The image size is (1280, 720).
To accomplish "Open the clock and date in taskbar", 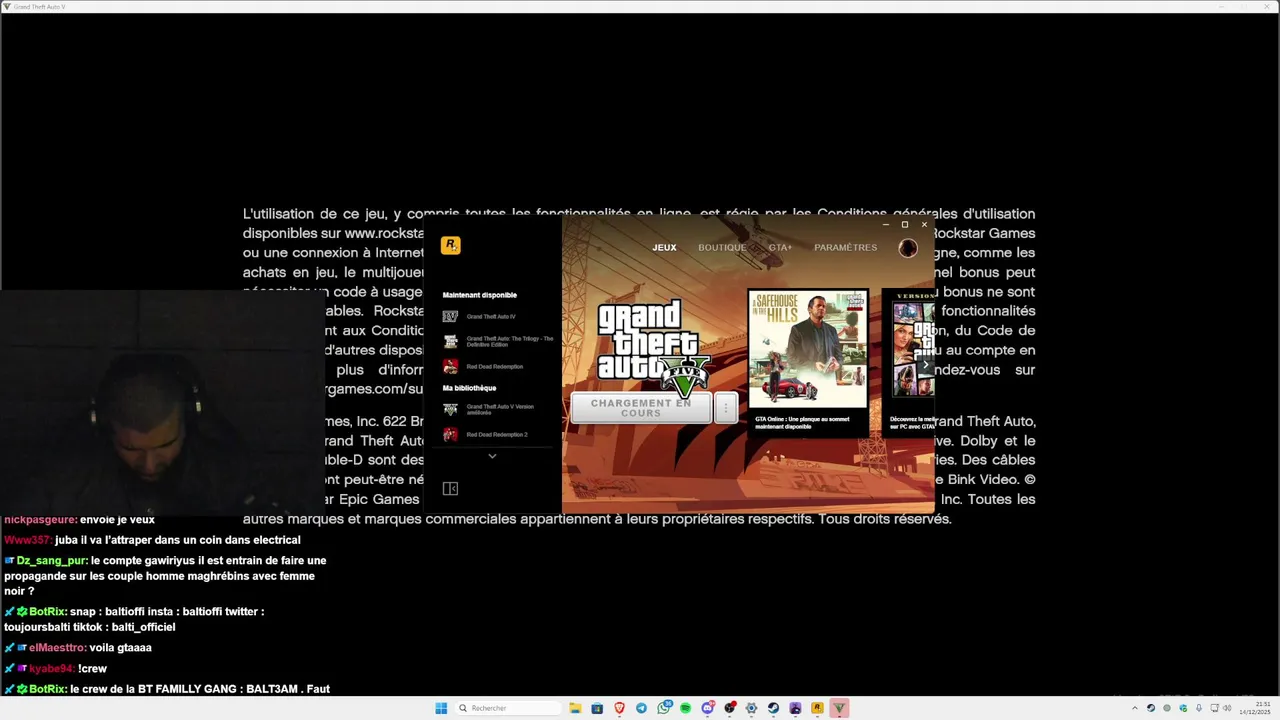I will coord(1255,708).
